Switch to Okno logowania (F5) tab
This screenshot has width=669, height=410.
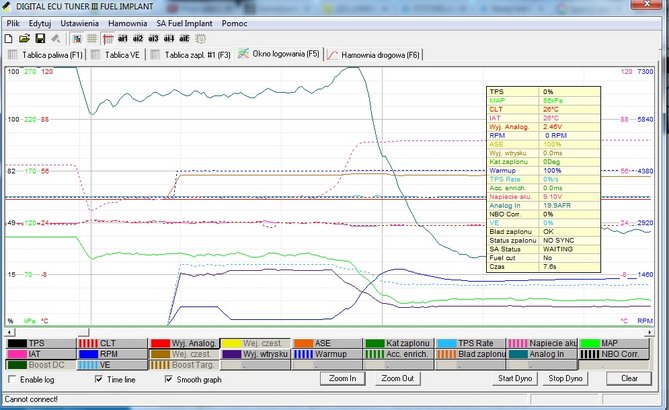point(278,54)
